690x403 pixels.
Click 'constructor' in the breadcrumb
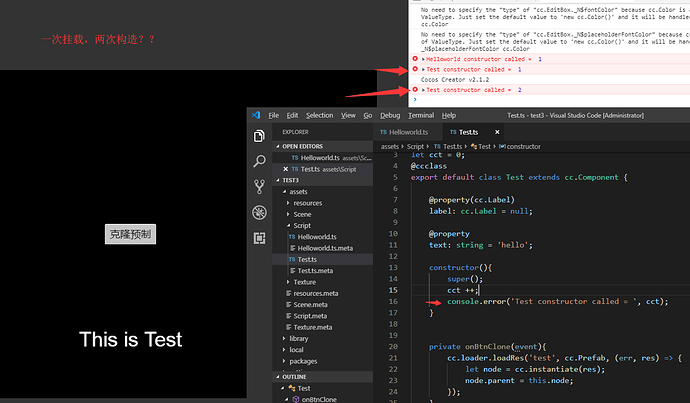pyautogui.click(x=523, y=147)
